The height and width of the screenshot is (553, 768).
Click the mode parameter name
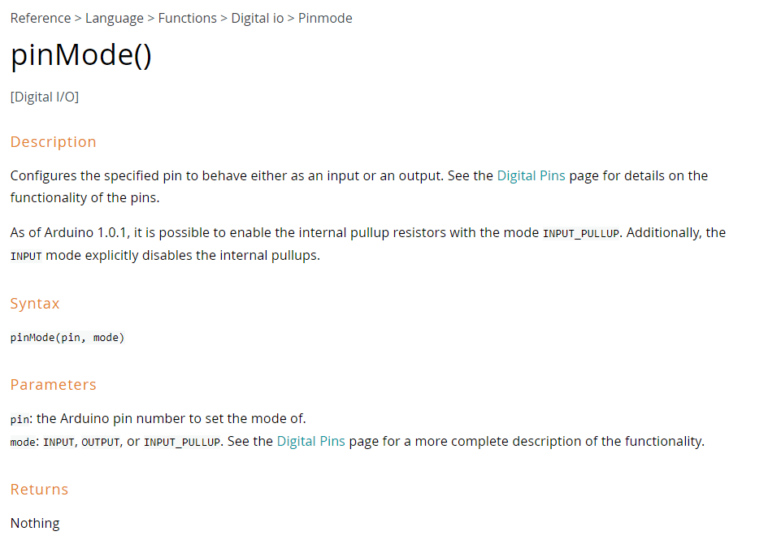tap(22, 442)
